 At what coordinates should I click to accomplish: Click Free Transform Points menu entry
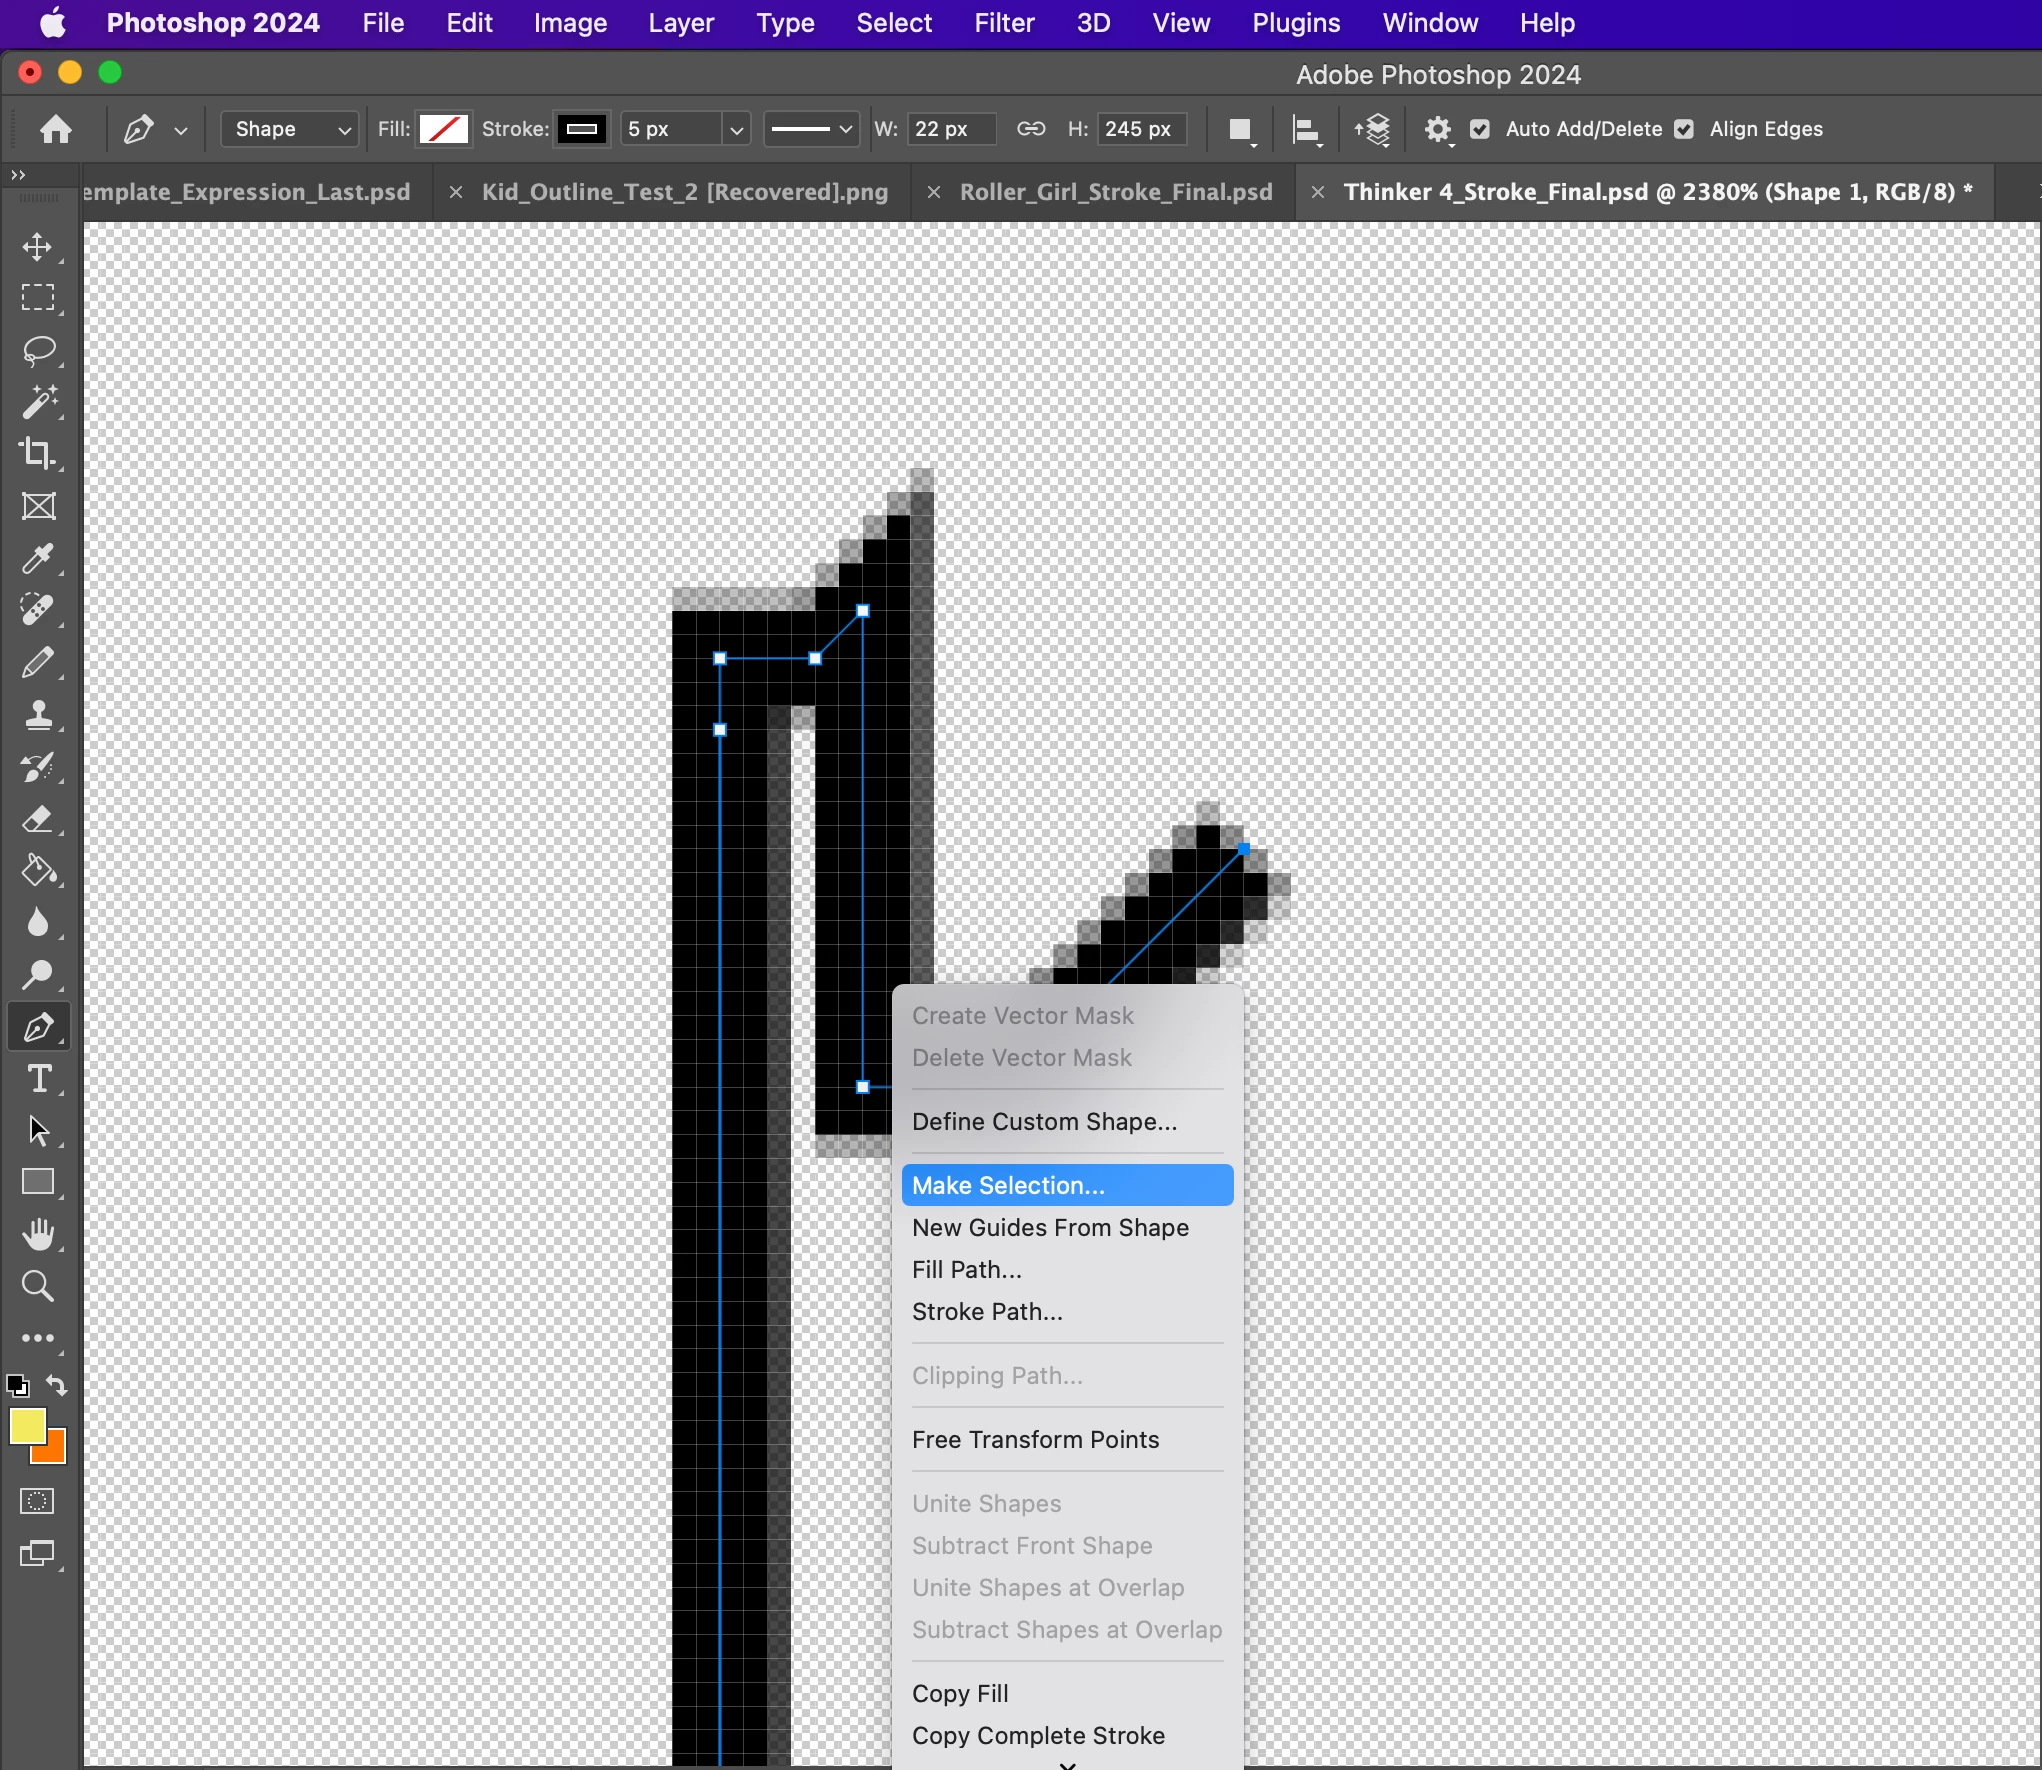pyautogui.click(x=1035, y=1439)
